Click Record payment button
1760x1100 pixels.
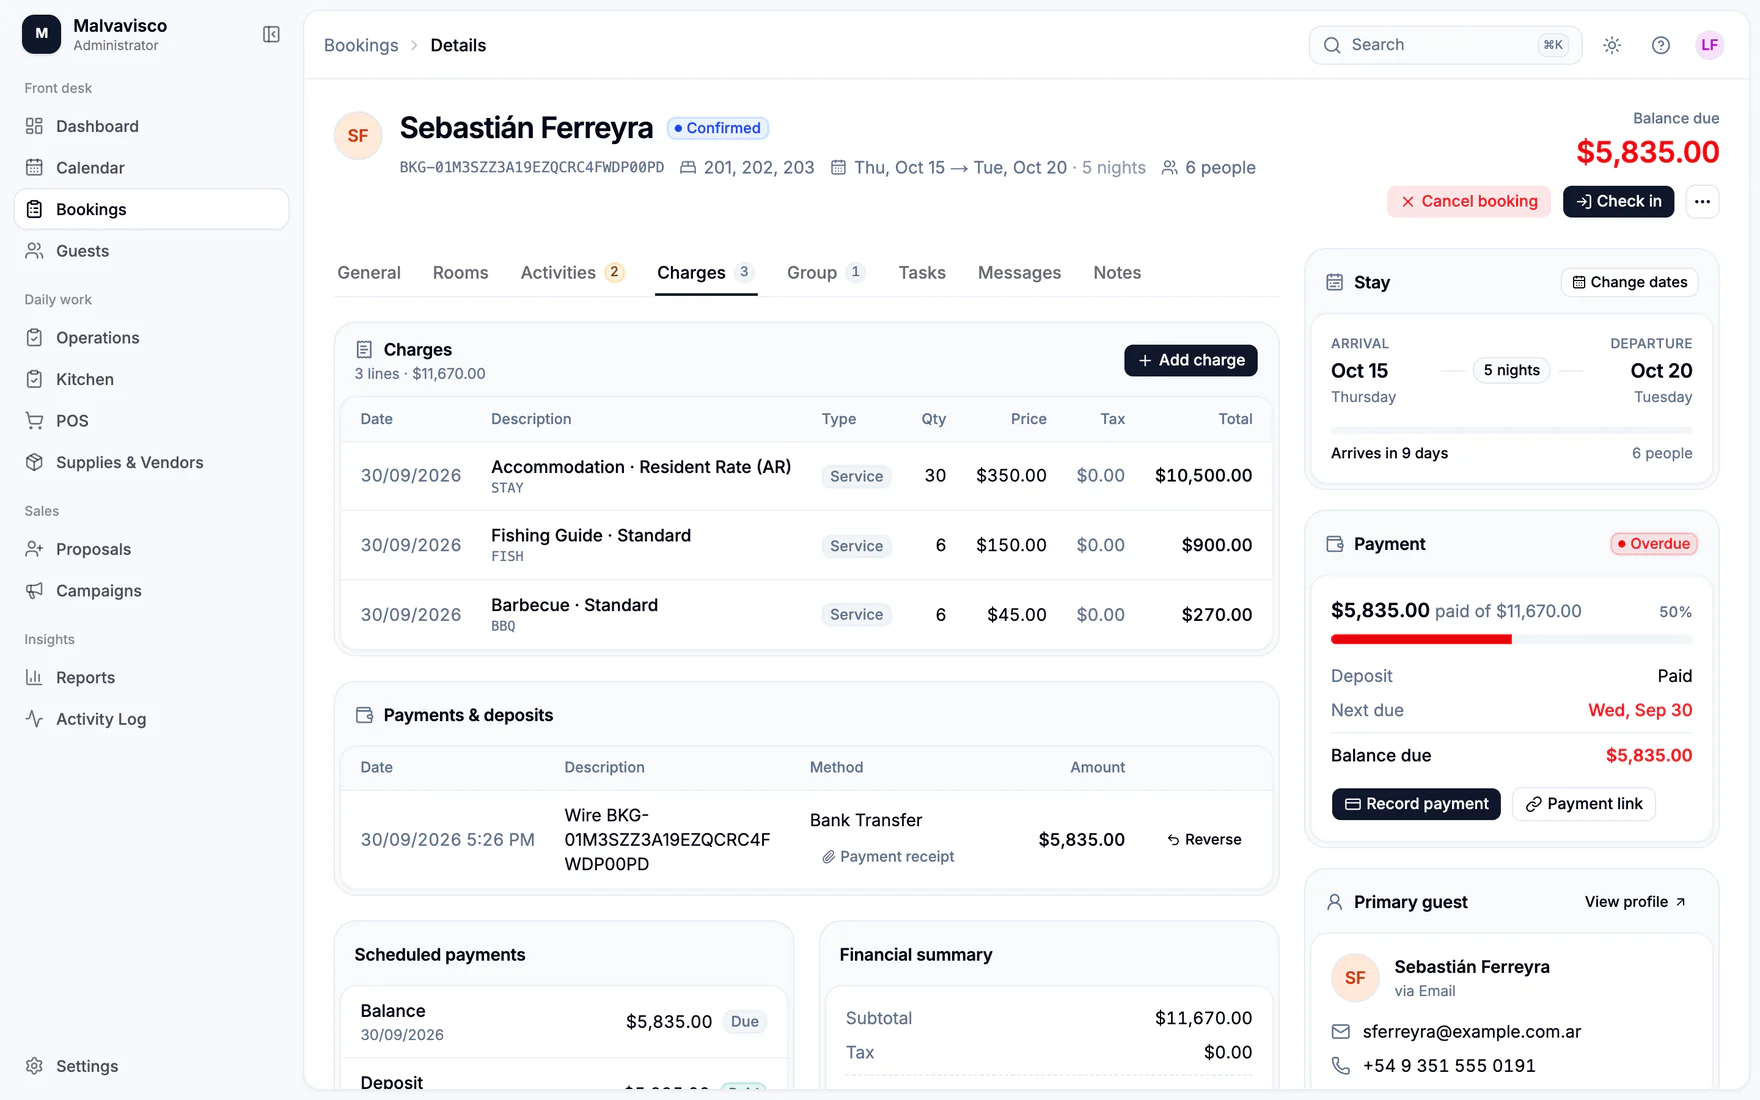1416,804
